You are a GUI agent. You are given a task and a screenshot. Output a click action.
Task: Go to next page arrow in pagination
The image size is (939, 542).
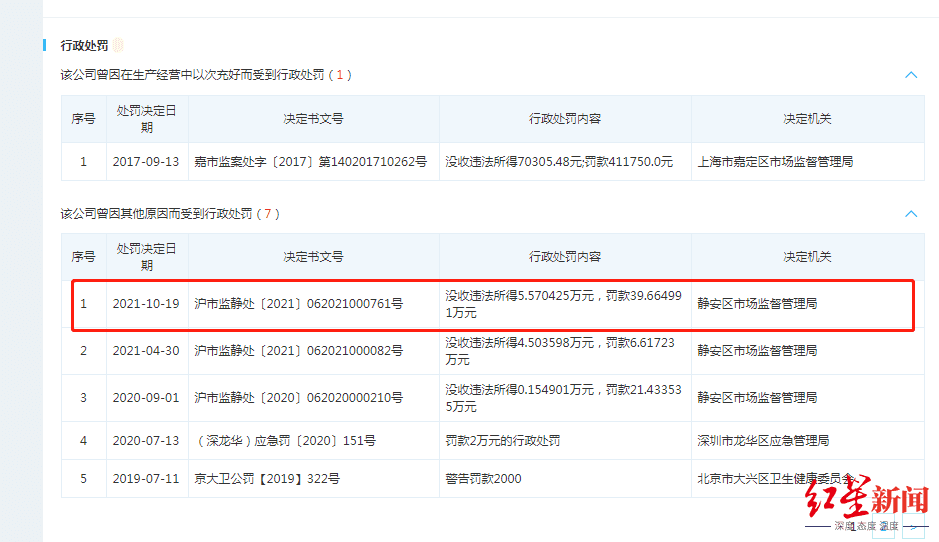pos(913,527)
